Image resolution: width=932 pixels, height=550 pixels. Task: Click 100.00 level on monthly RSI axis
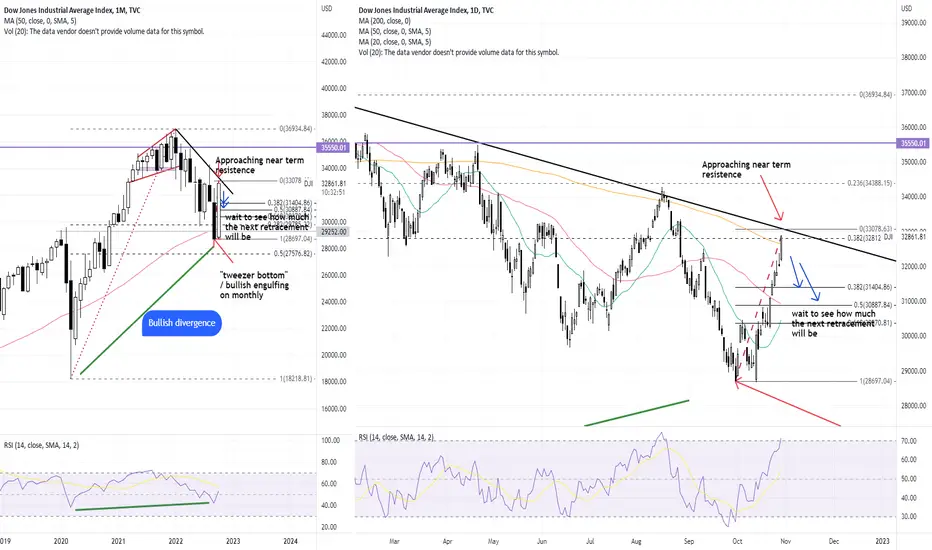point(330,441)
